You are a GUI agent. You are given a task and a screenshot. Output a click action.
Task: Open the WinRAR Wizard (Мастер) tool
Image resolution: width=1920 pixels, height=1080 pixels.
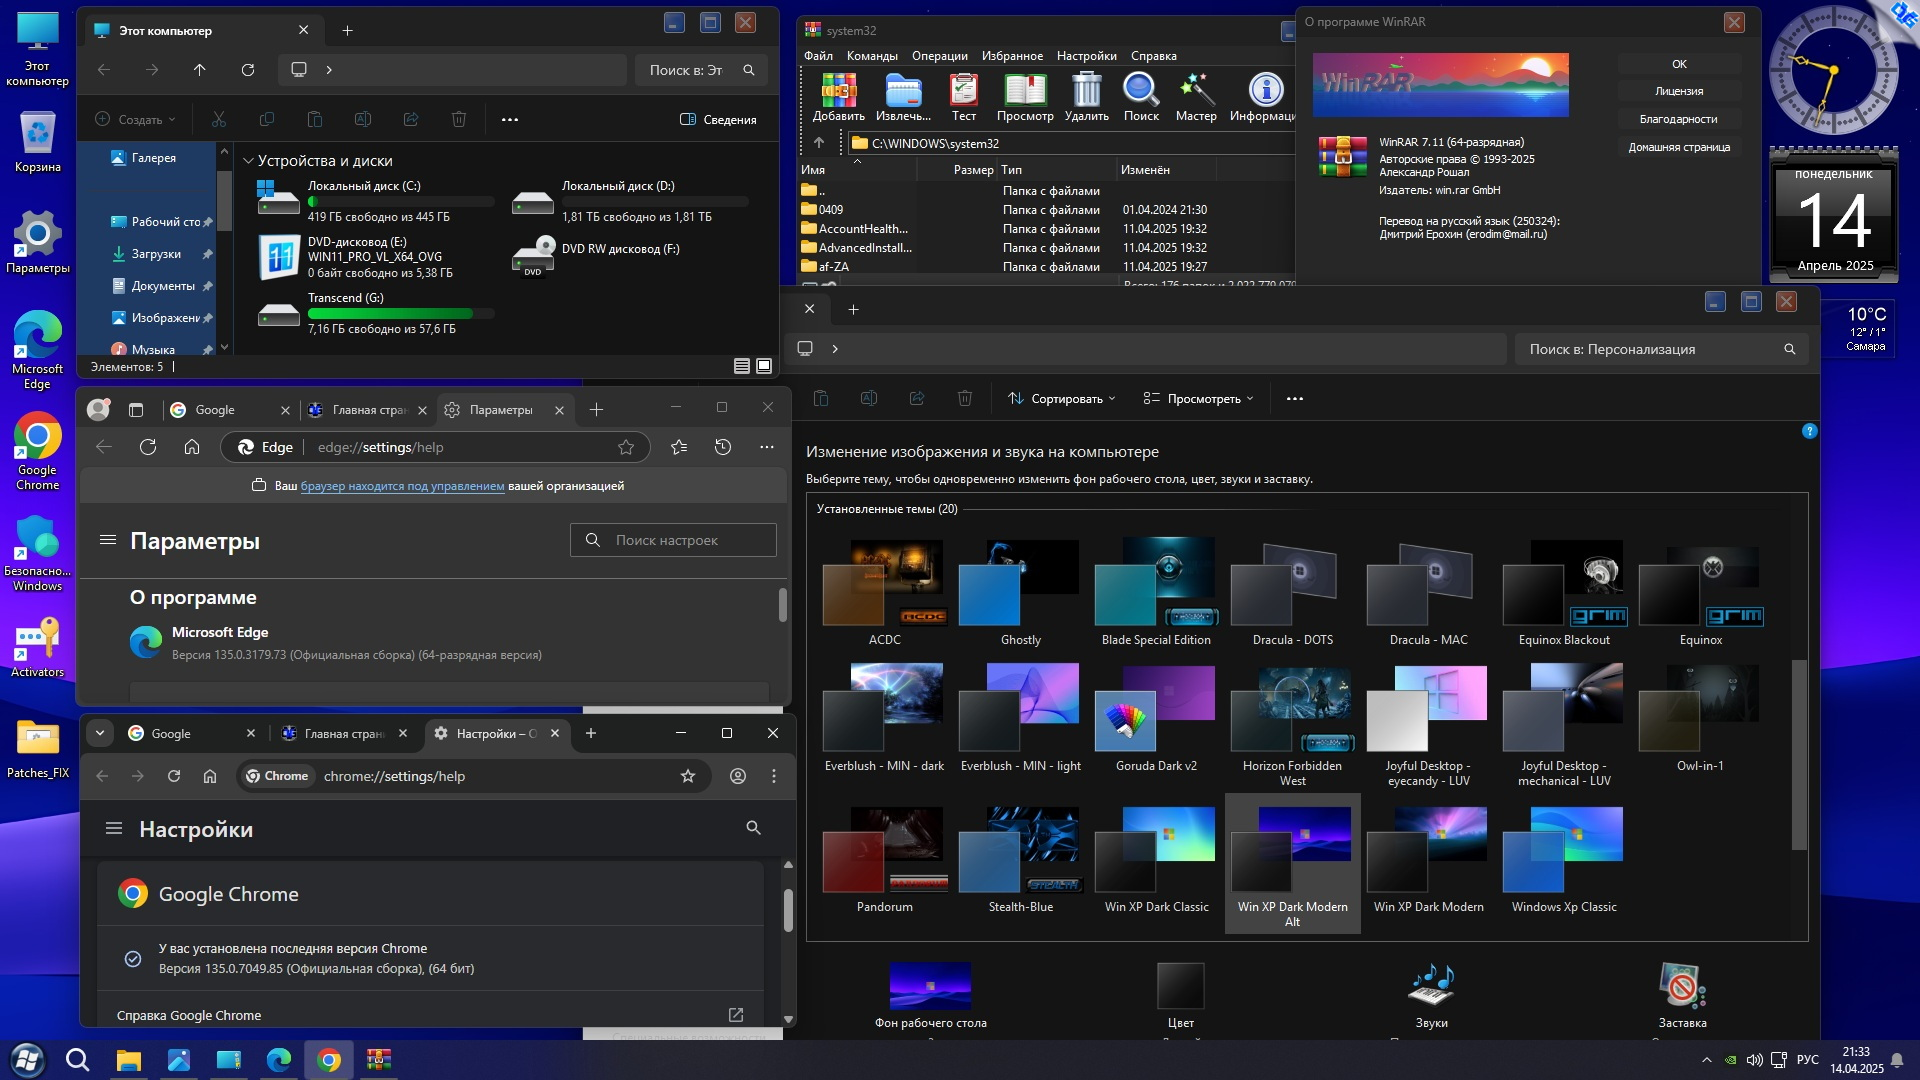1195,91
